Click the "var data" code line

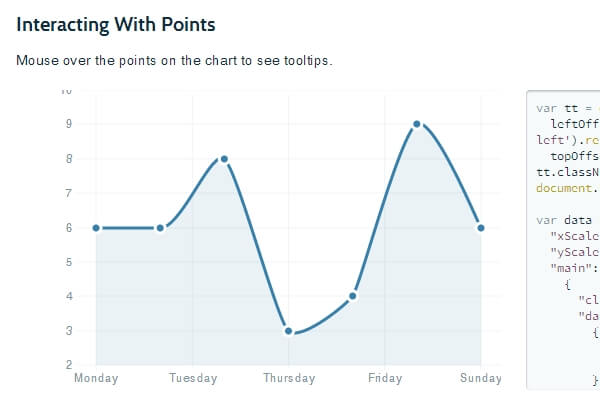(564, 217)
